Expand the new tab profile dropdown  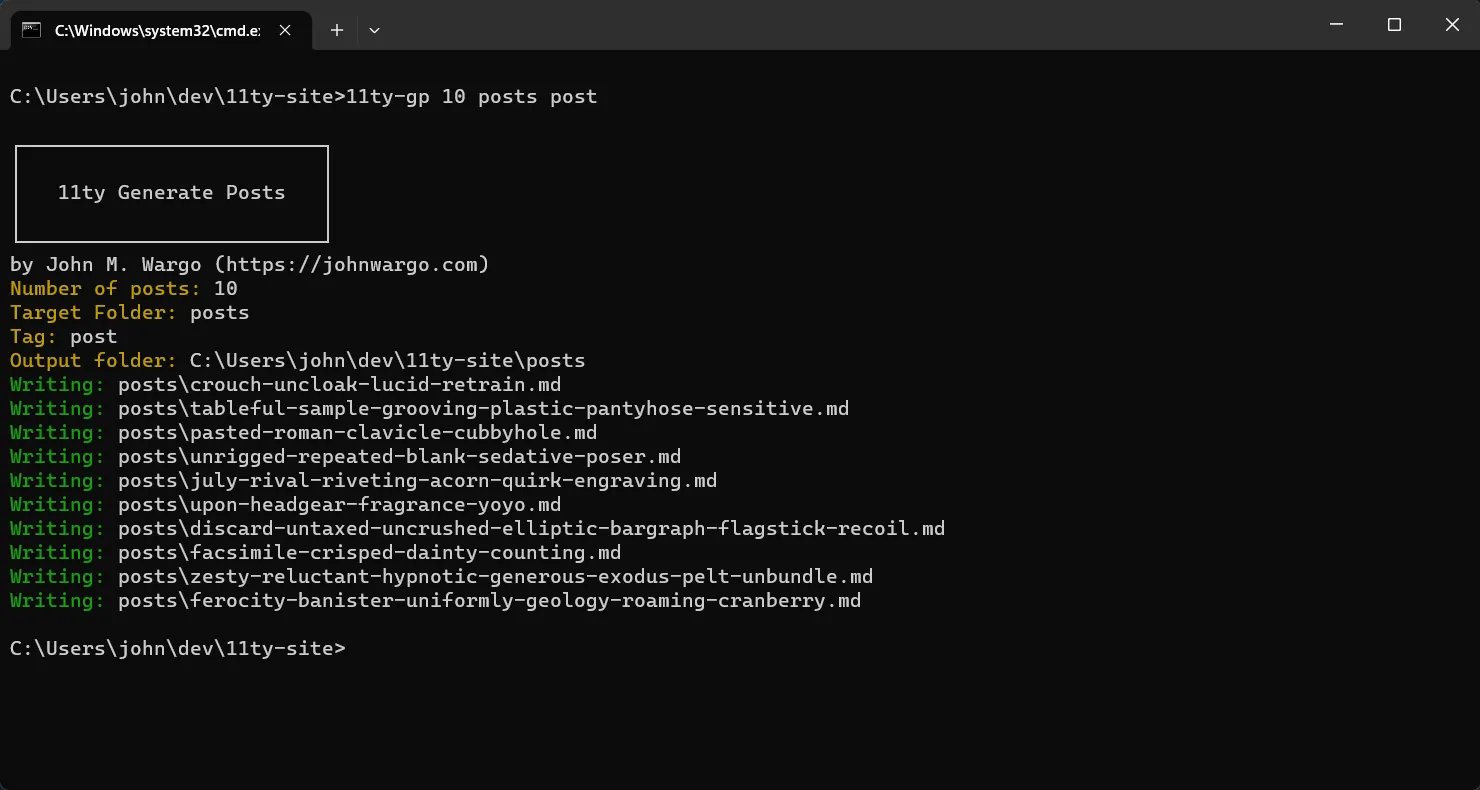point(374,30)
